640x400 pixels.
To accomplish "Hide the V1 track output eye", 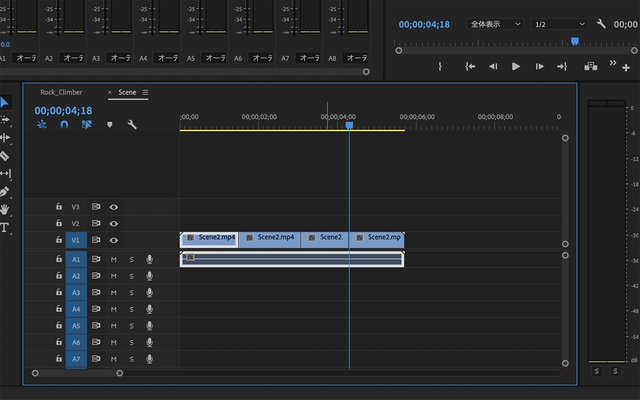I will point(114,240).
